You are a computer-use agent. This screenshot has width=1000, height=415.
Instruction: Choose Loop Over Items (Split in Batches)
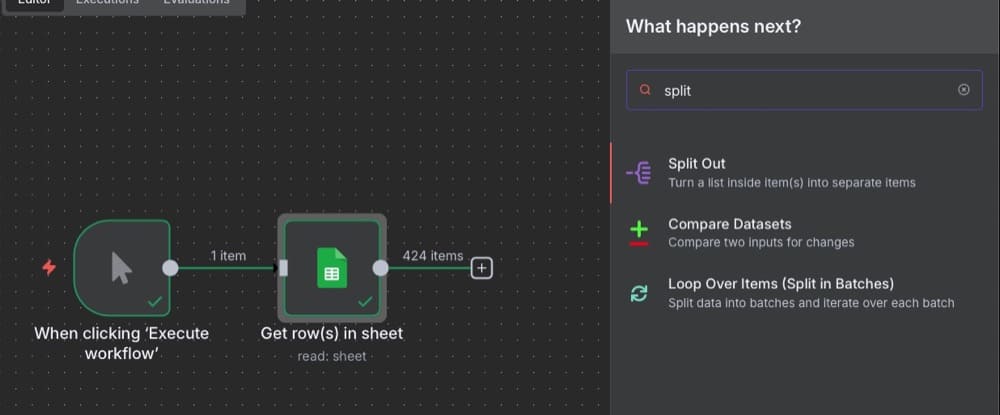pyautogui.click(x=780, y=284)
